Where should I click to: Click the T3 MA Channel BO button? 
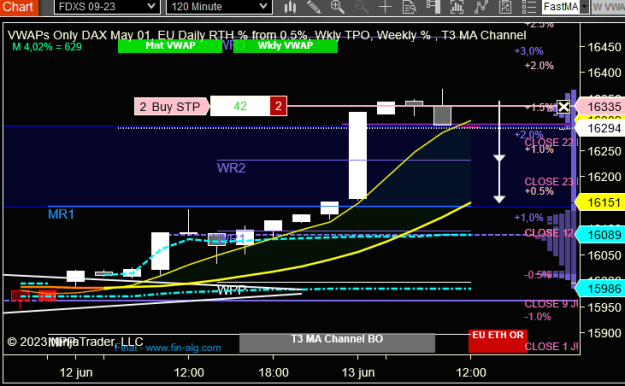click(337, 343)
